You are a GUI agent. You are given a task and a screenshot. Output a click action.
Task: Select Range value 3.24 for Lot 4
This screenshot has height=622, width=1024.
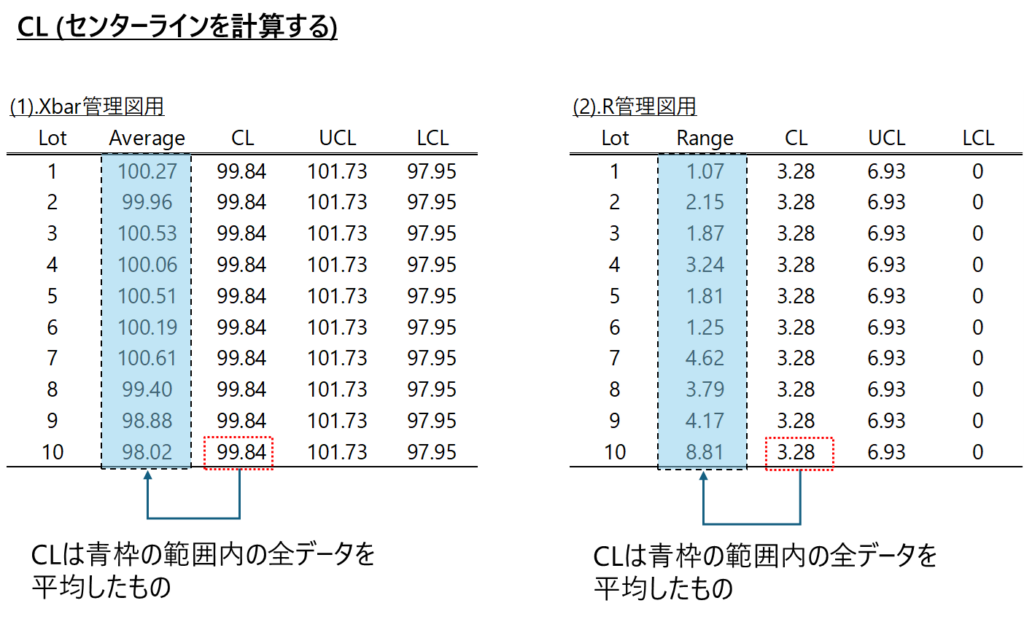pos(704,265)
